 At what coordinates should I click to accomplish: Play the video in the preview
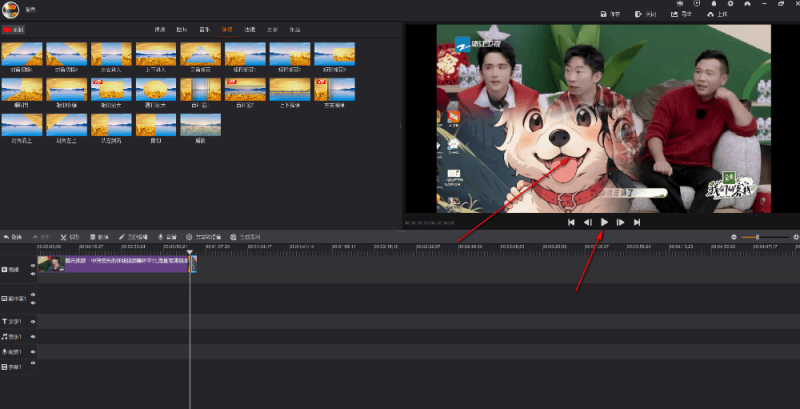click(604, 222)
